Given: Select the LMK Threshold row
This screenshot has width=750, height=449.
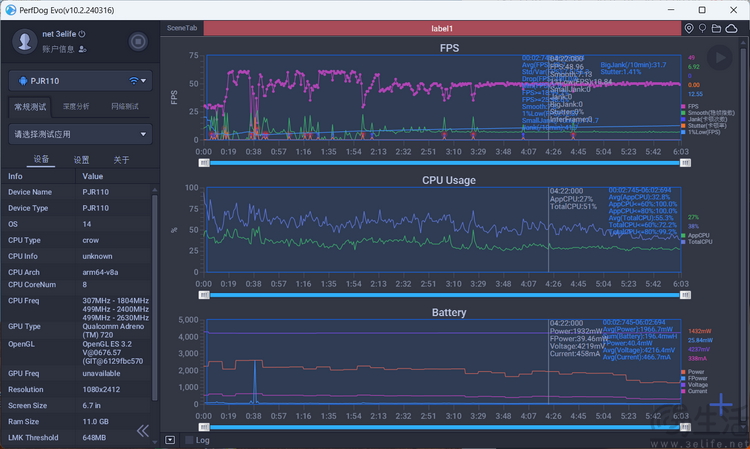Looking at the screenshot, I should coord(77,438).
